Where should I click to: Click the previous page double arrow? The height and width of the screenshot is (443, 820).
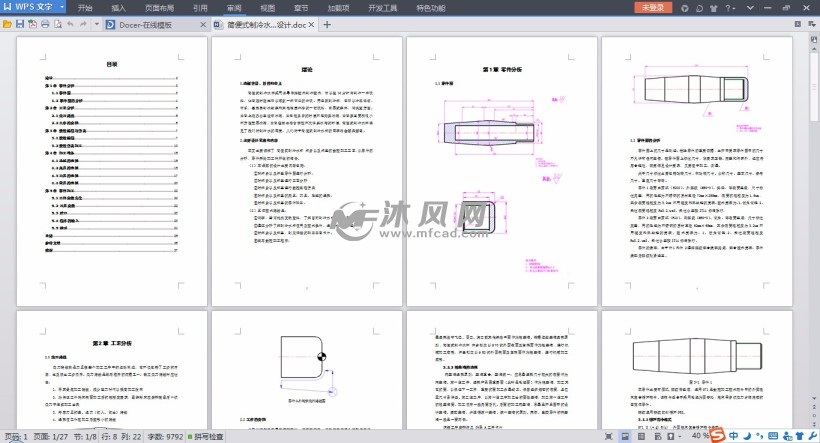(814, 406)
